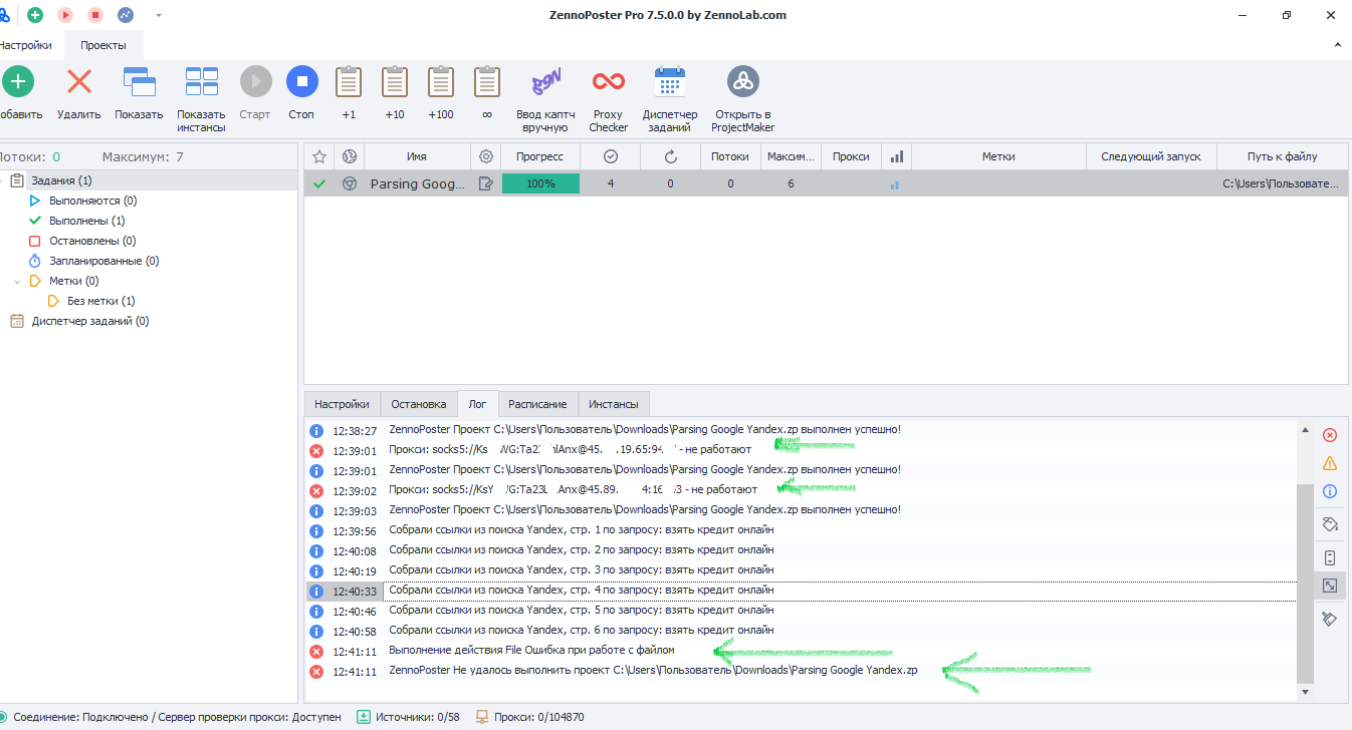
Task: Click the 100% progress bar
Action: (x=540, y=184)
